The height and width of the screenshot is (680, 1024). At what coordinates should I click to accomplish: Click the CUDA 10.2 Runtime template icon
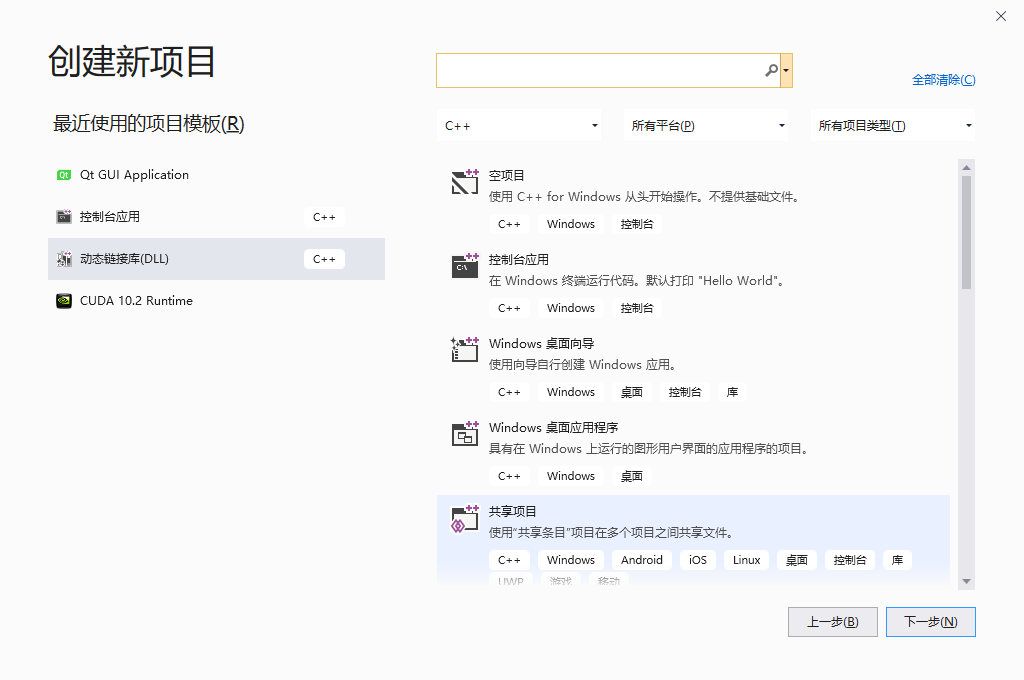pyautogui.click(x=64, y=300)
